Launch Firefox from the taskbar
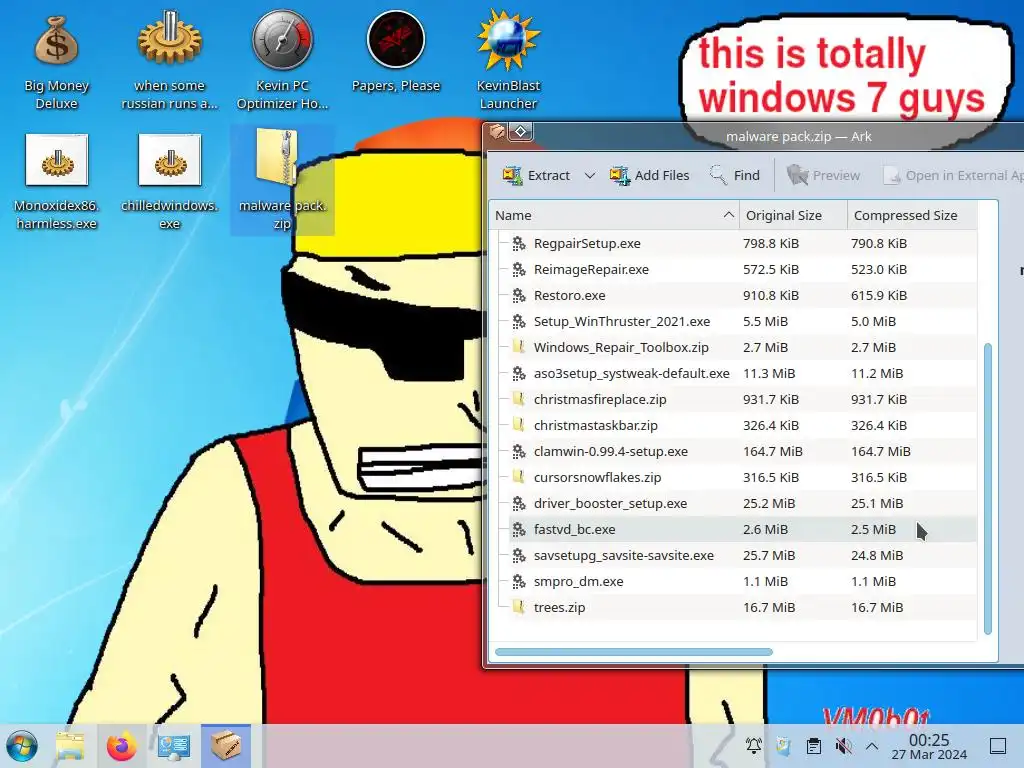Viewport: 1024px width, 768px height. [121, 746]
